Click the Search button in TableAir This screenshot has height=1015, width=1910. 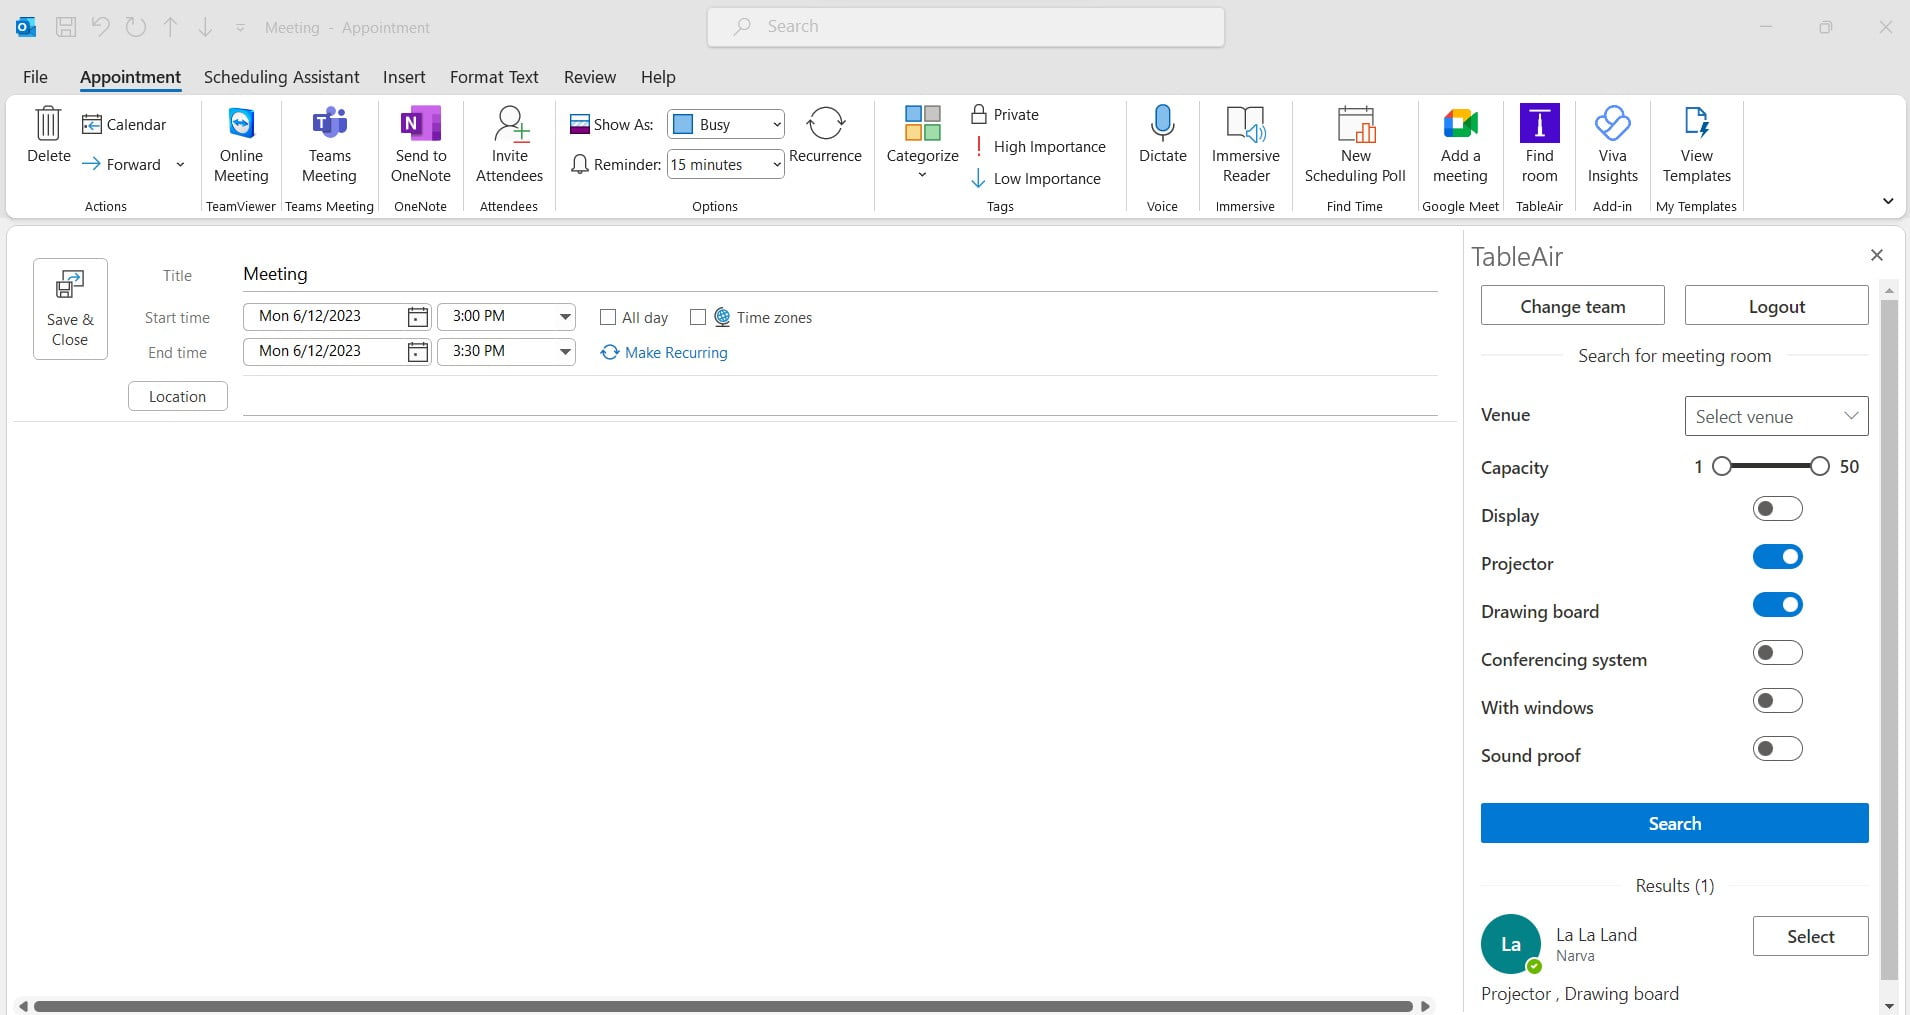pos(1674,823)
